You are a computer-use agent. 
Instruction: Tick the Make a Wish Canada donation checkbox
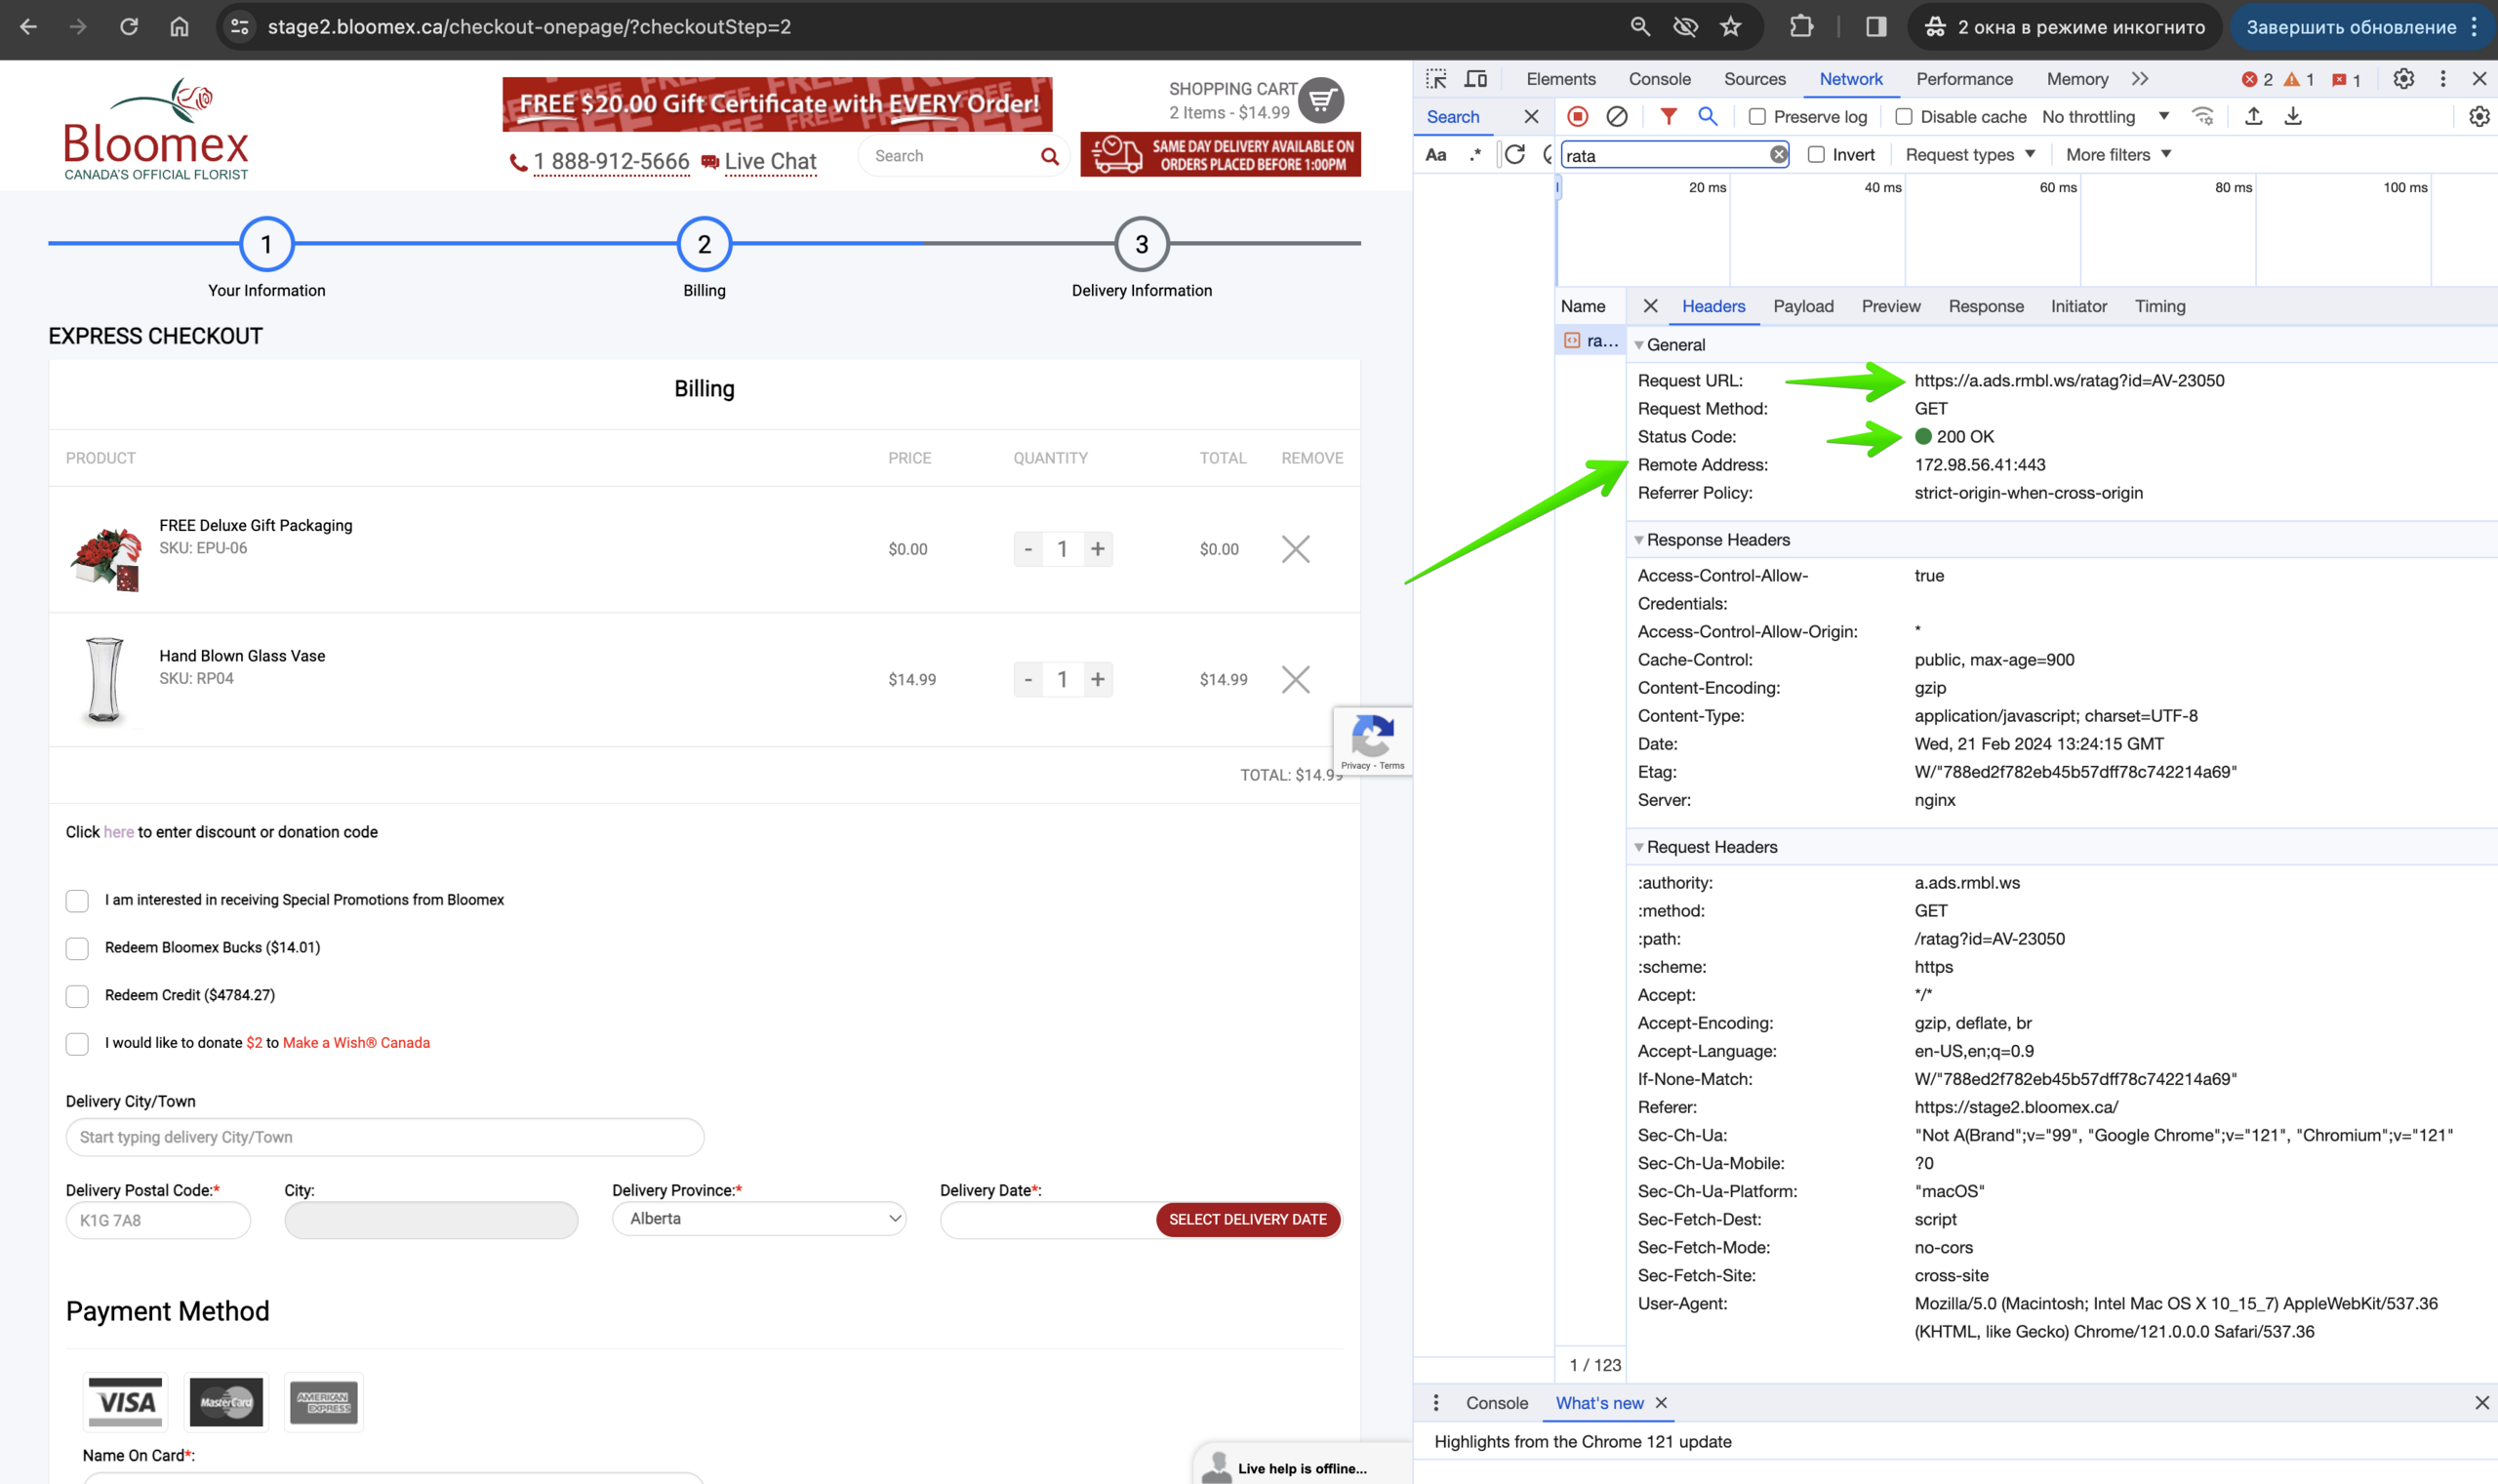coord(77,1044)
